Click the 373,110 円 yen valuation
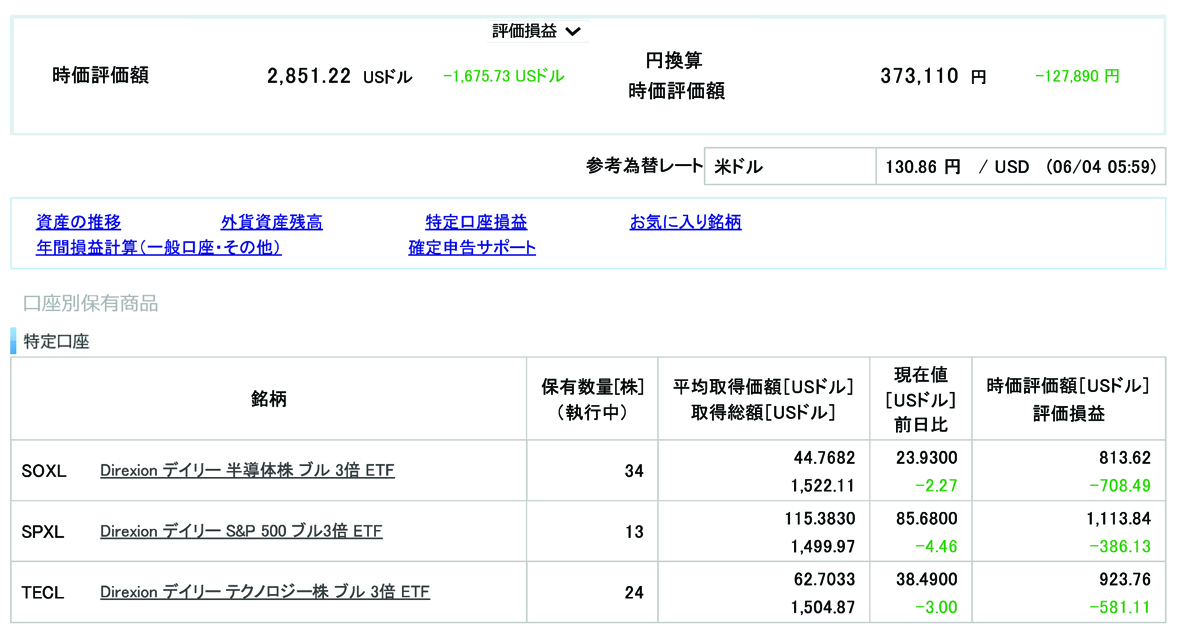The height and width of the screenshot is (632, 1181). 933,76
